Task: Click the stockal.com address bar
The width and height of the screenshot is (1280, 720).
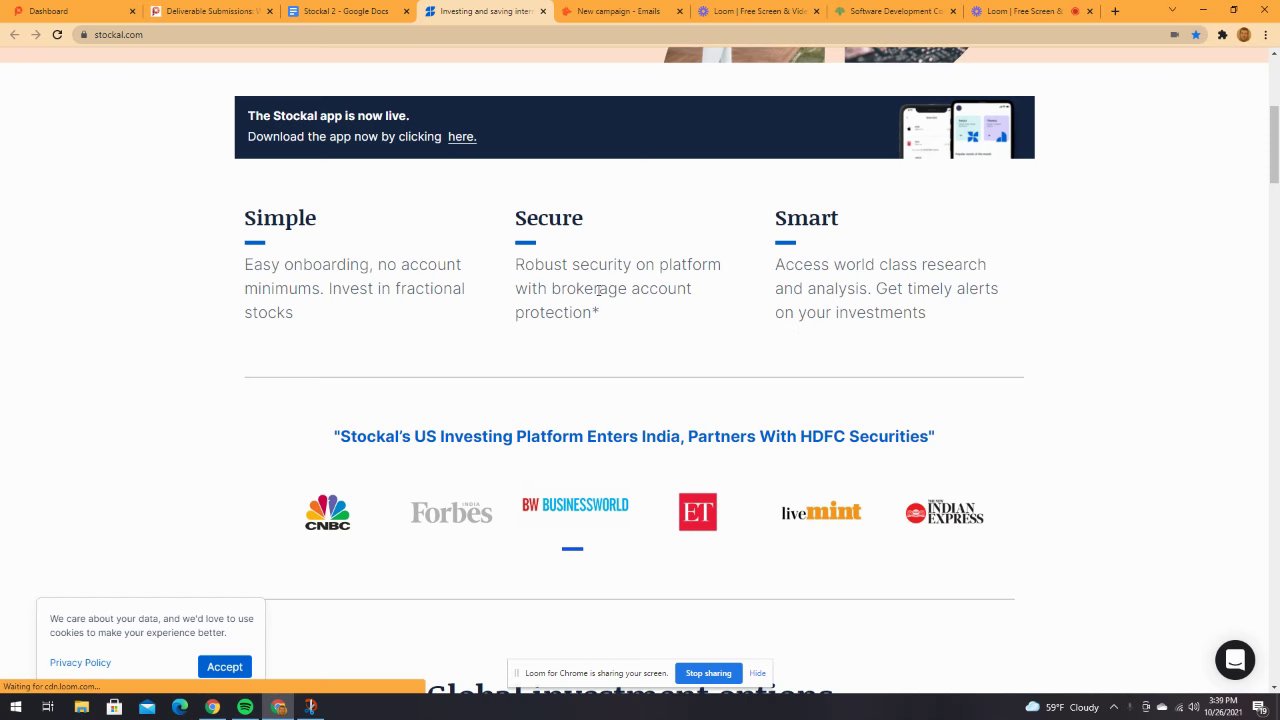Action: pyautogui.click(x=620, y=34)
